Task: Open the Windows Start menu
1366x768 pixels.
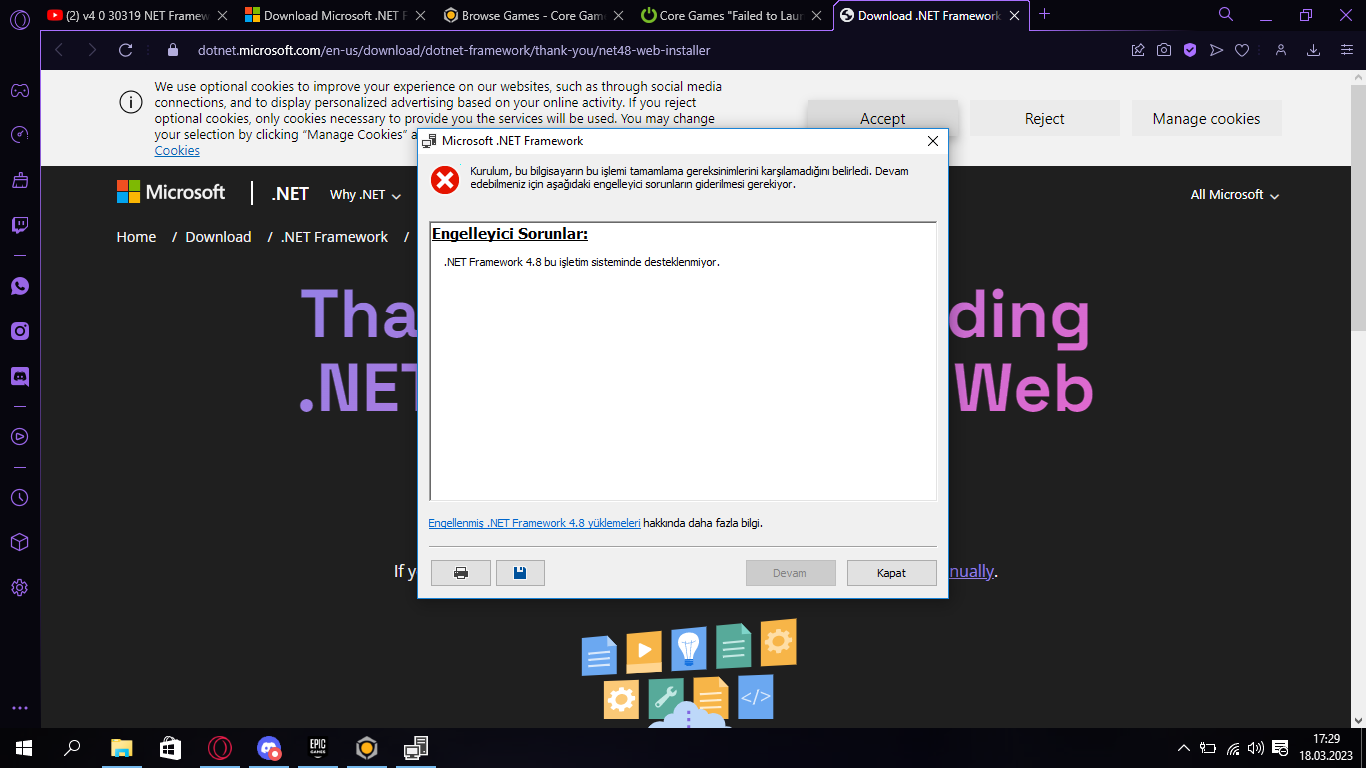Action: click(x=24, y=748)
